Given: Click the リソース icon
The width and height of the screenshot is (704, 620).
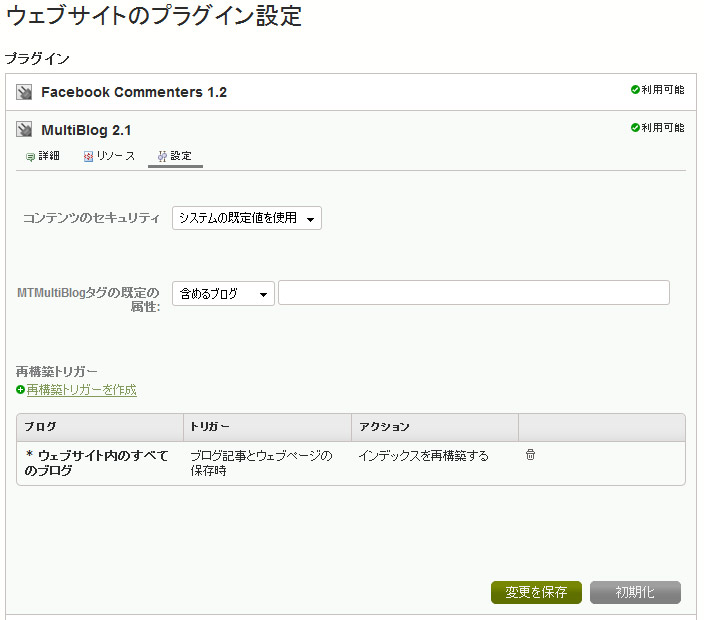Looking at the screenshot, I should point(88,156).
